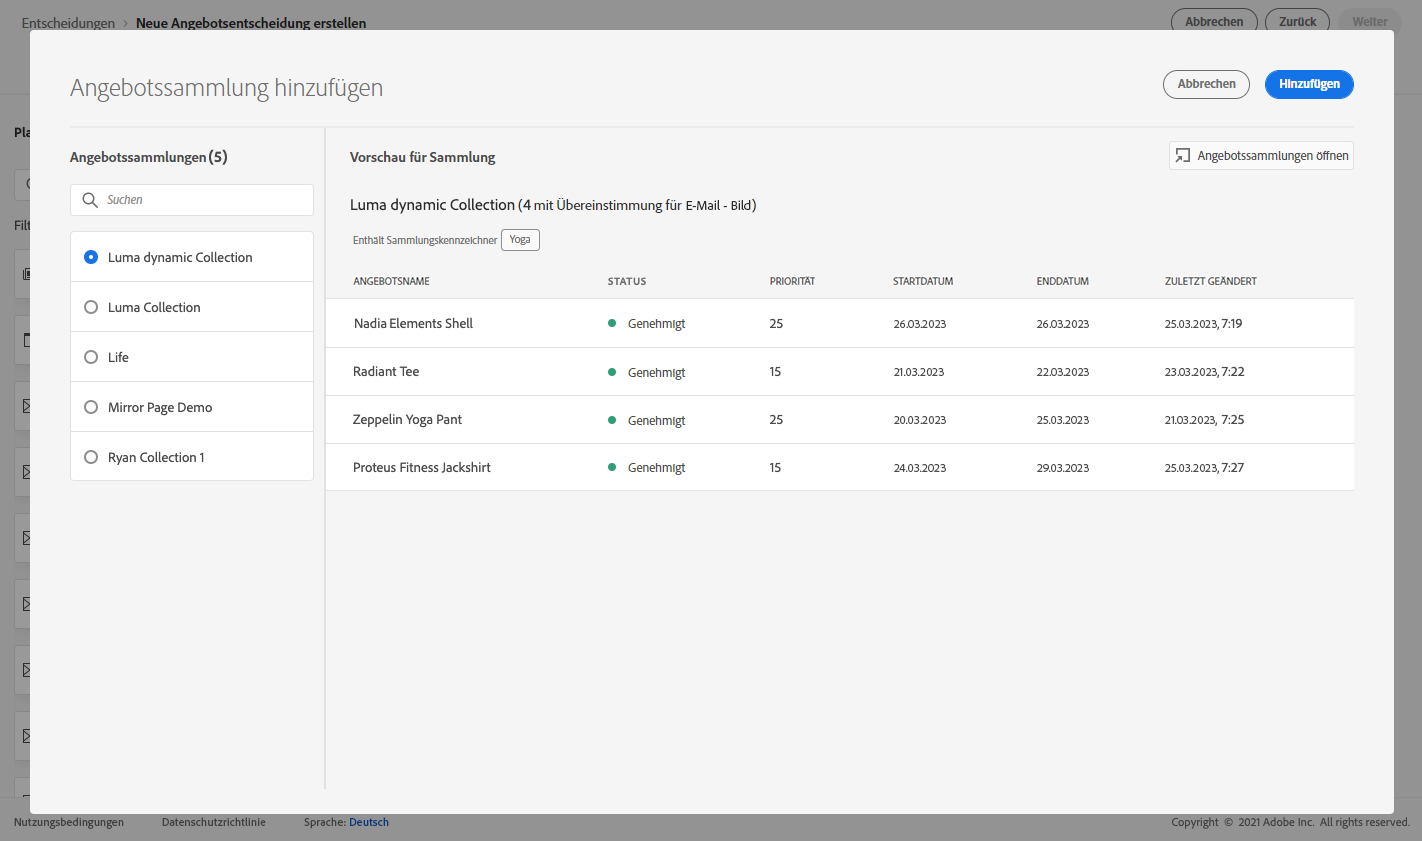
Task: Click green status dot for Radiant Tee
Action: pos(612,372)
